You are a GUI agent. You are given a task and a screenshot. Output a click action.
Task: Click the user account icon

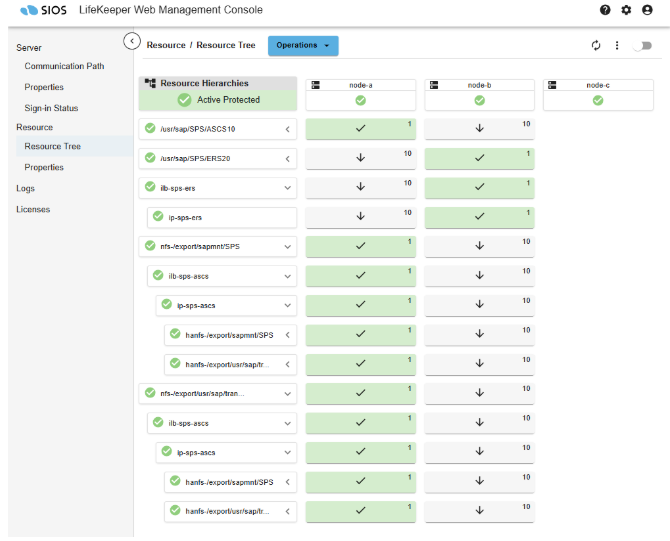(x=647, y=10)
